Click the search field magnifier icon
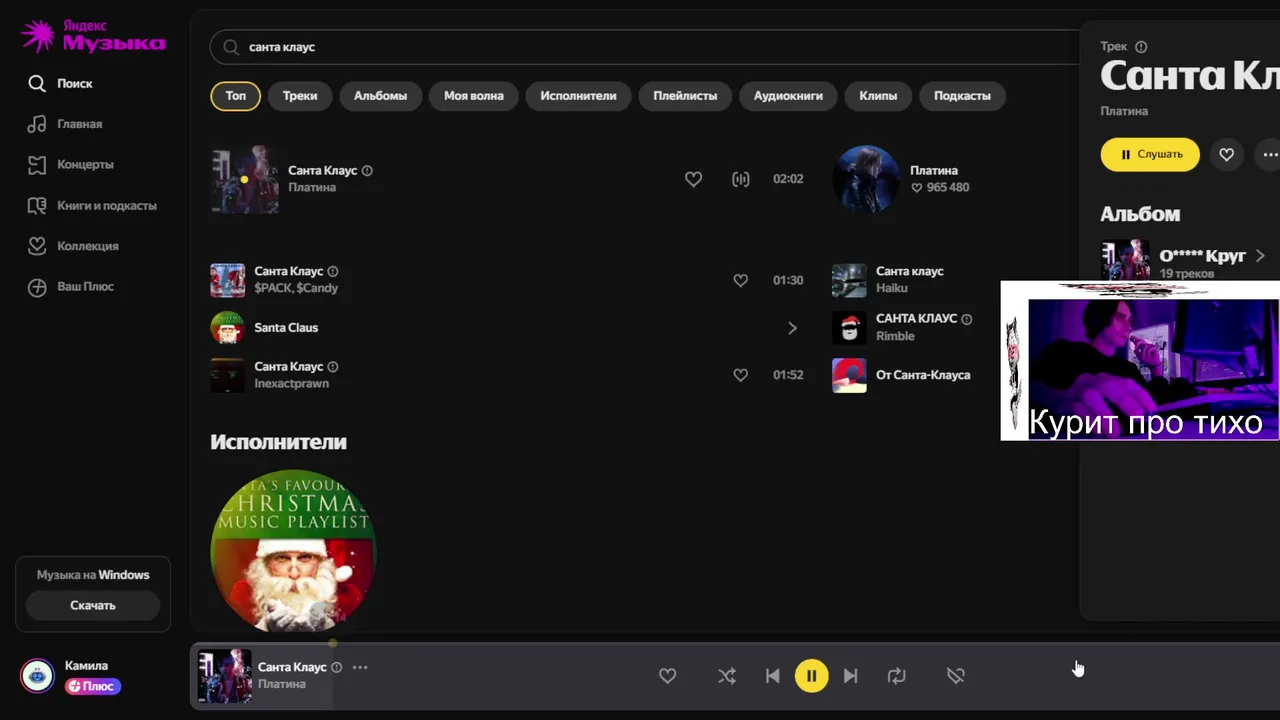Image resolution: width=1280 pixels, height=720 pixels. point(231,47)
